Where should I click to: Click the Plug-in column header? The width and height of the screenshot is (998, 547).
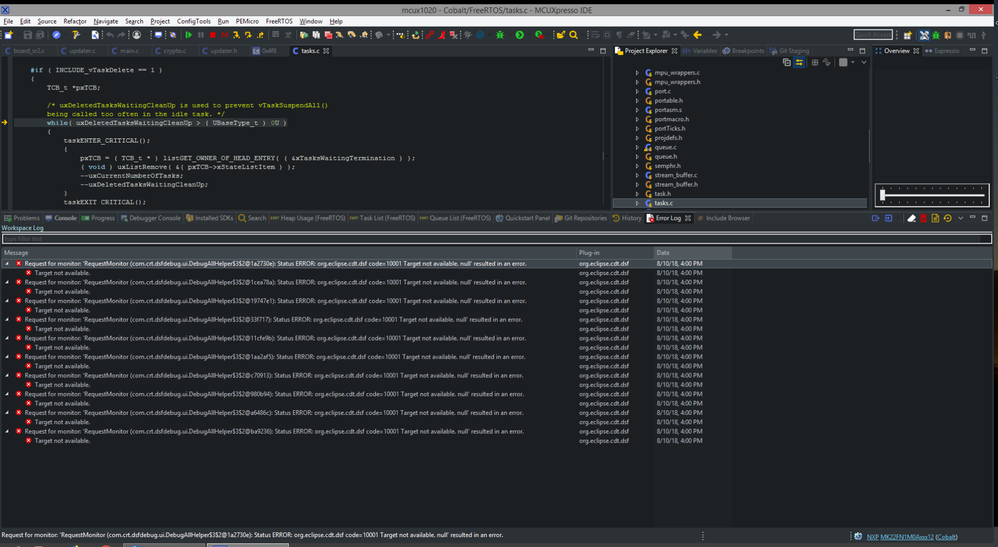pos(615,253)
